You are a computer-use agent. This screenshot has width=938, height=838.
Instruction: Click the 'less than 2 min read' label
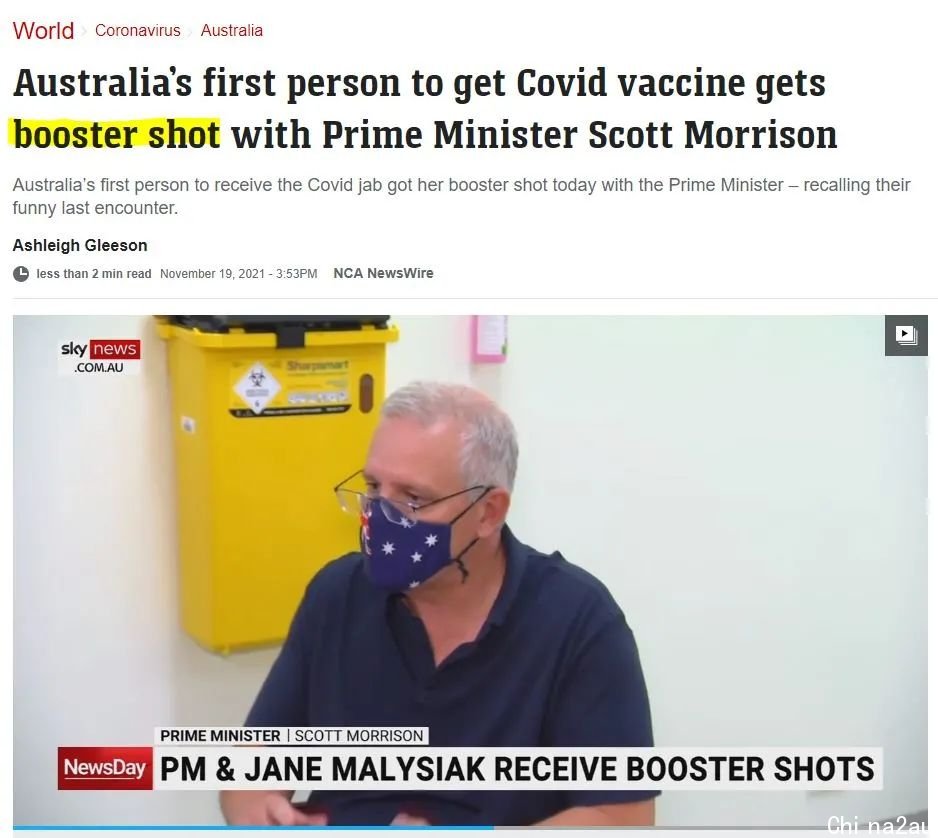point(94,274)
